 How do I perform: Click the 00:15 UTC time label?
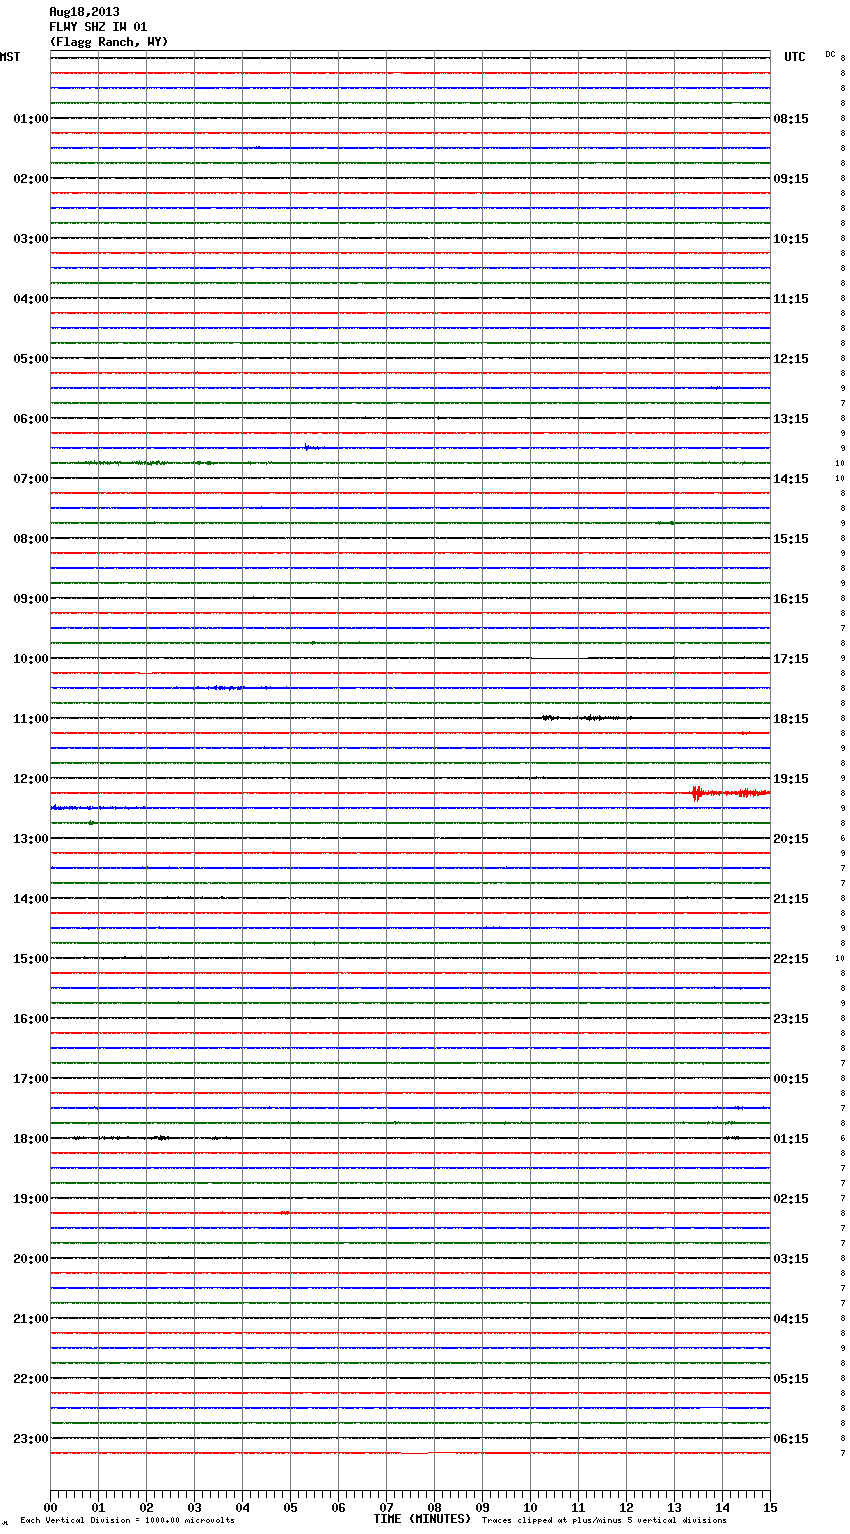[791, 1079]
